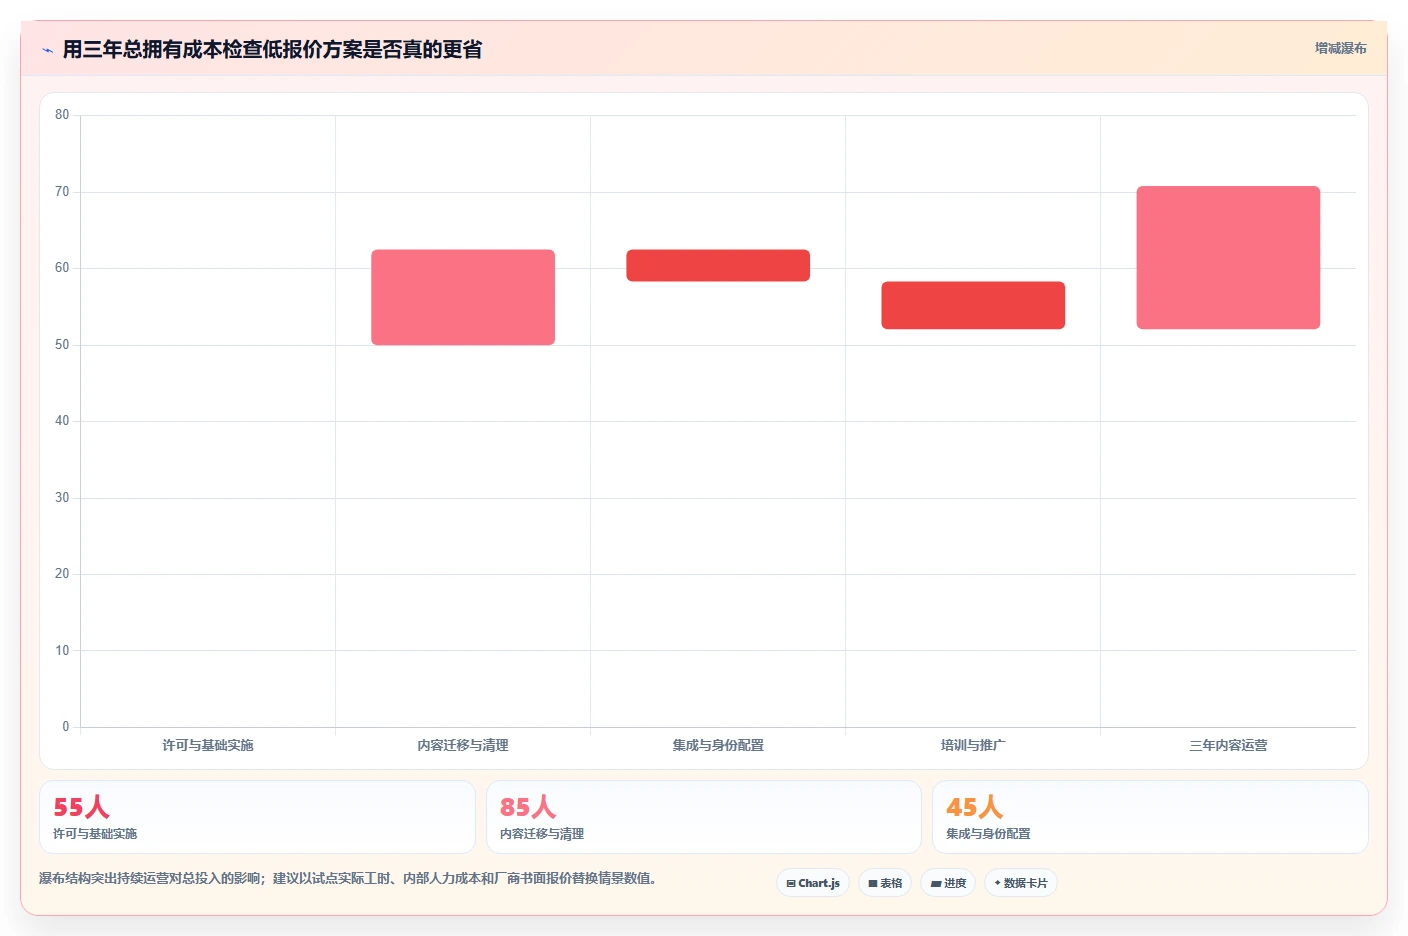Open the 45人 data card

click(1150, 817)
